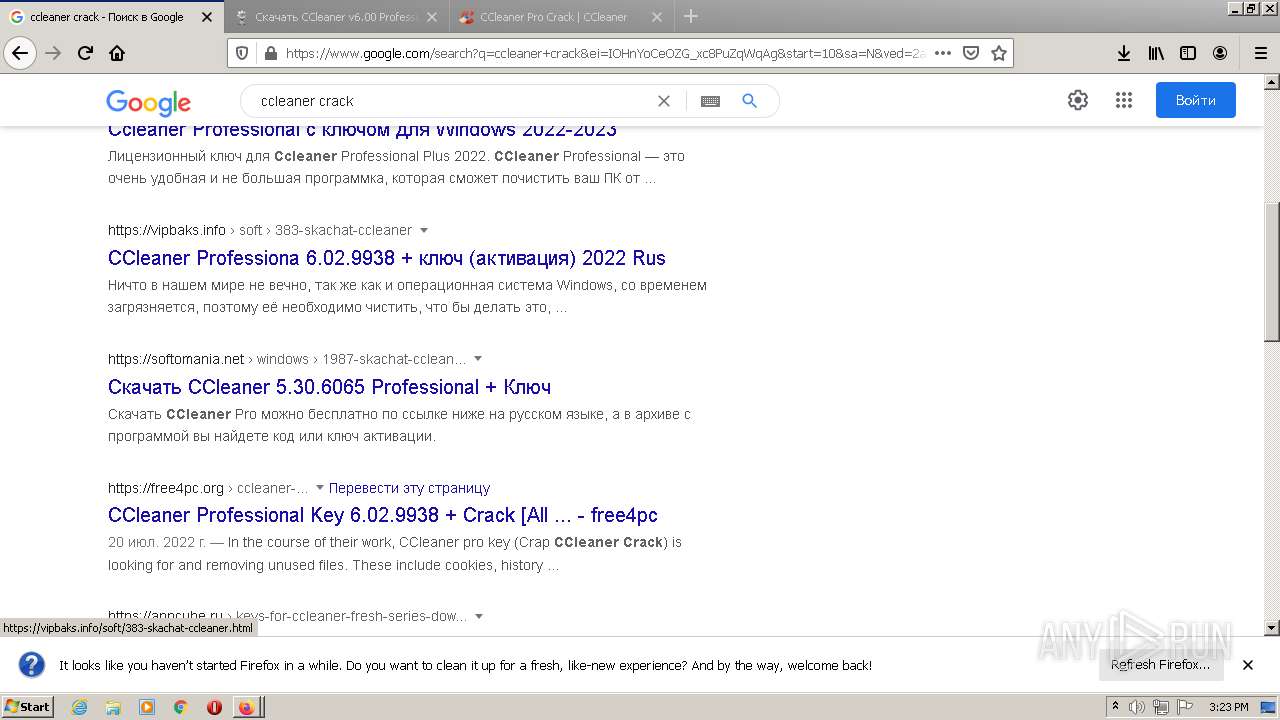View site security padlock details

pyautogui.click(x=269, y=53)
